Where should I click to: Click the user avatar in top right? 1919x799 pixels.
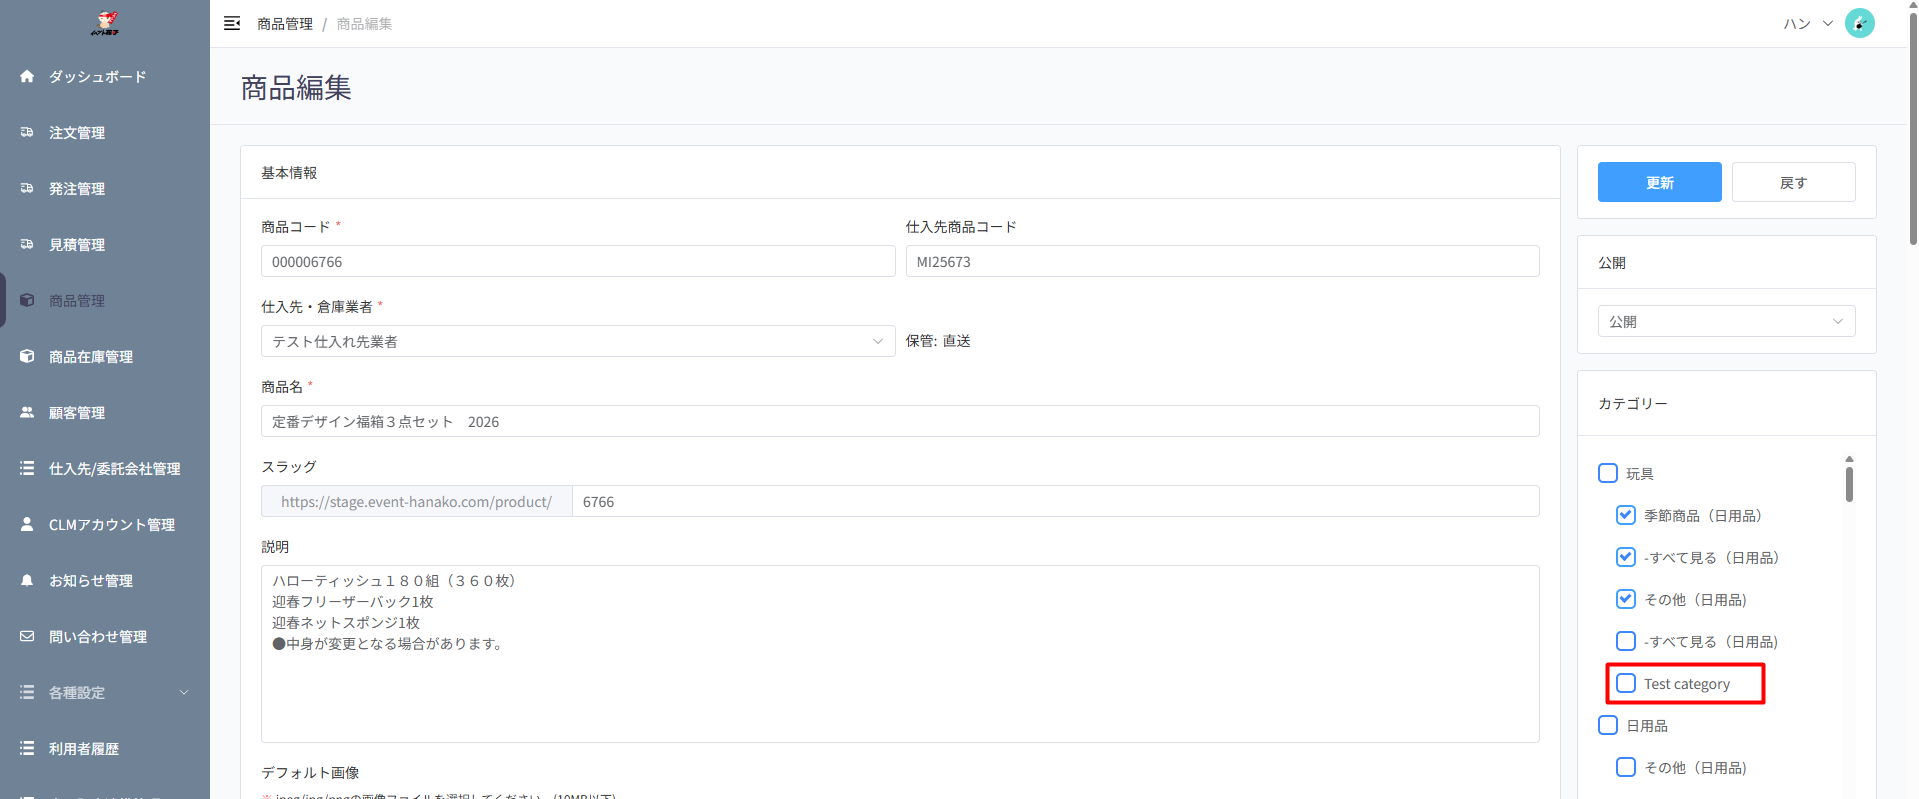click(1859, 23)
